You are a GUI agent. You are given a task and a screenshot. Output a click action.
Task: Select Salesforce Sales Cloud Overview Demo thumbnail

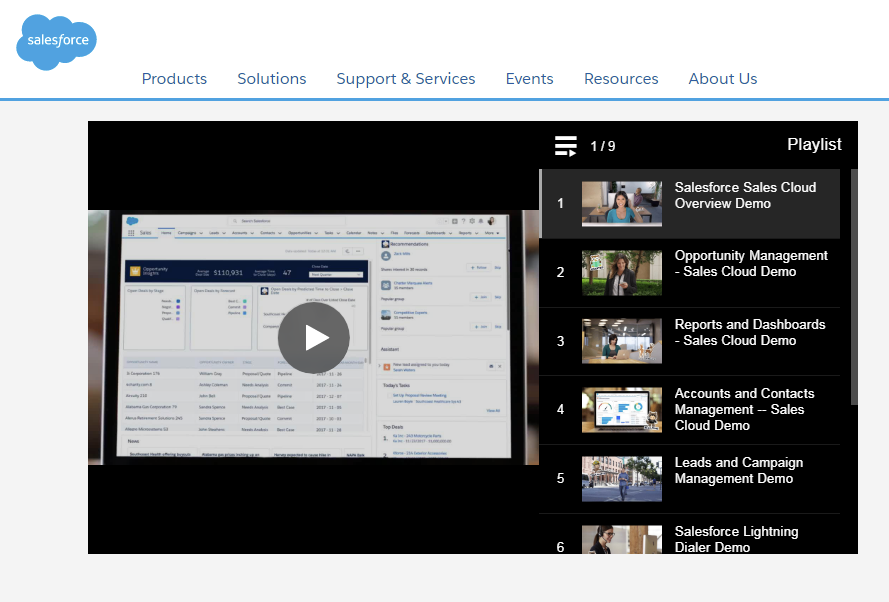tap(621, 204)
